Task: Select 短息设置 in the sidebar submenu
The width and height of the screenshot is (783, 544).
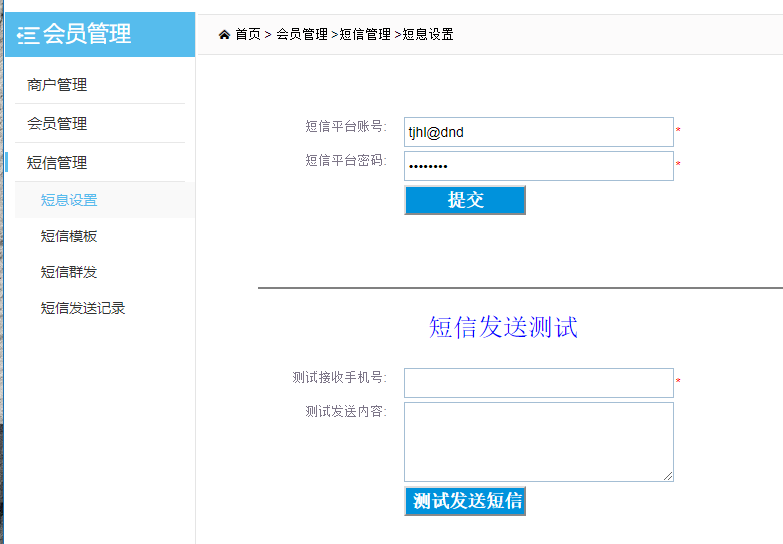Action: 69,200
